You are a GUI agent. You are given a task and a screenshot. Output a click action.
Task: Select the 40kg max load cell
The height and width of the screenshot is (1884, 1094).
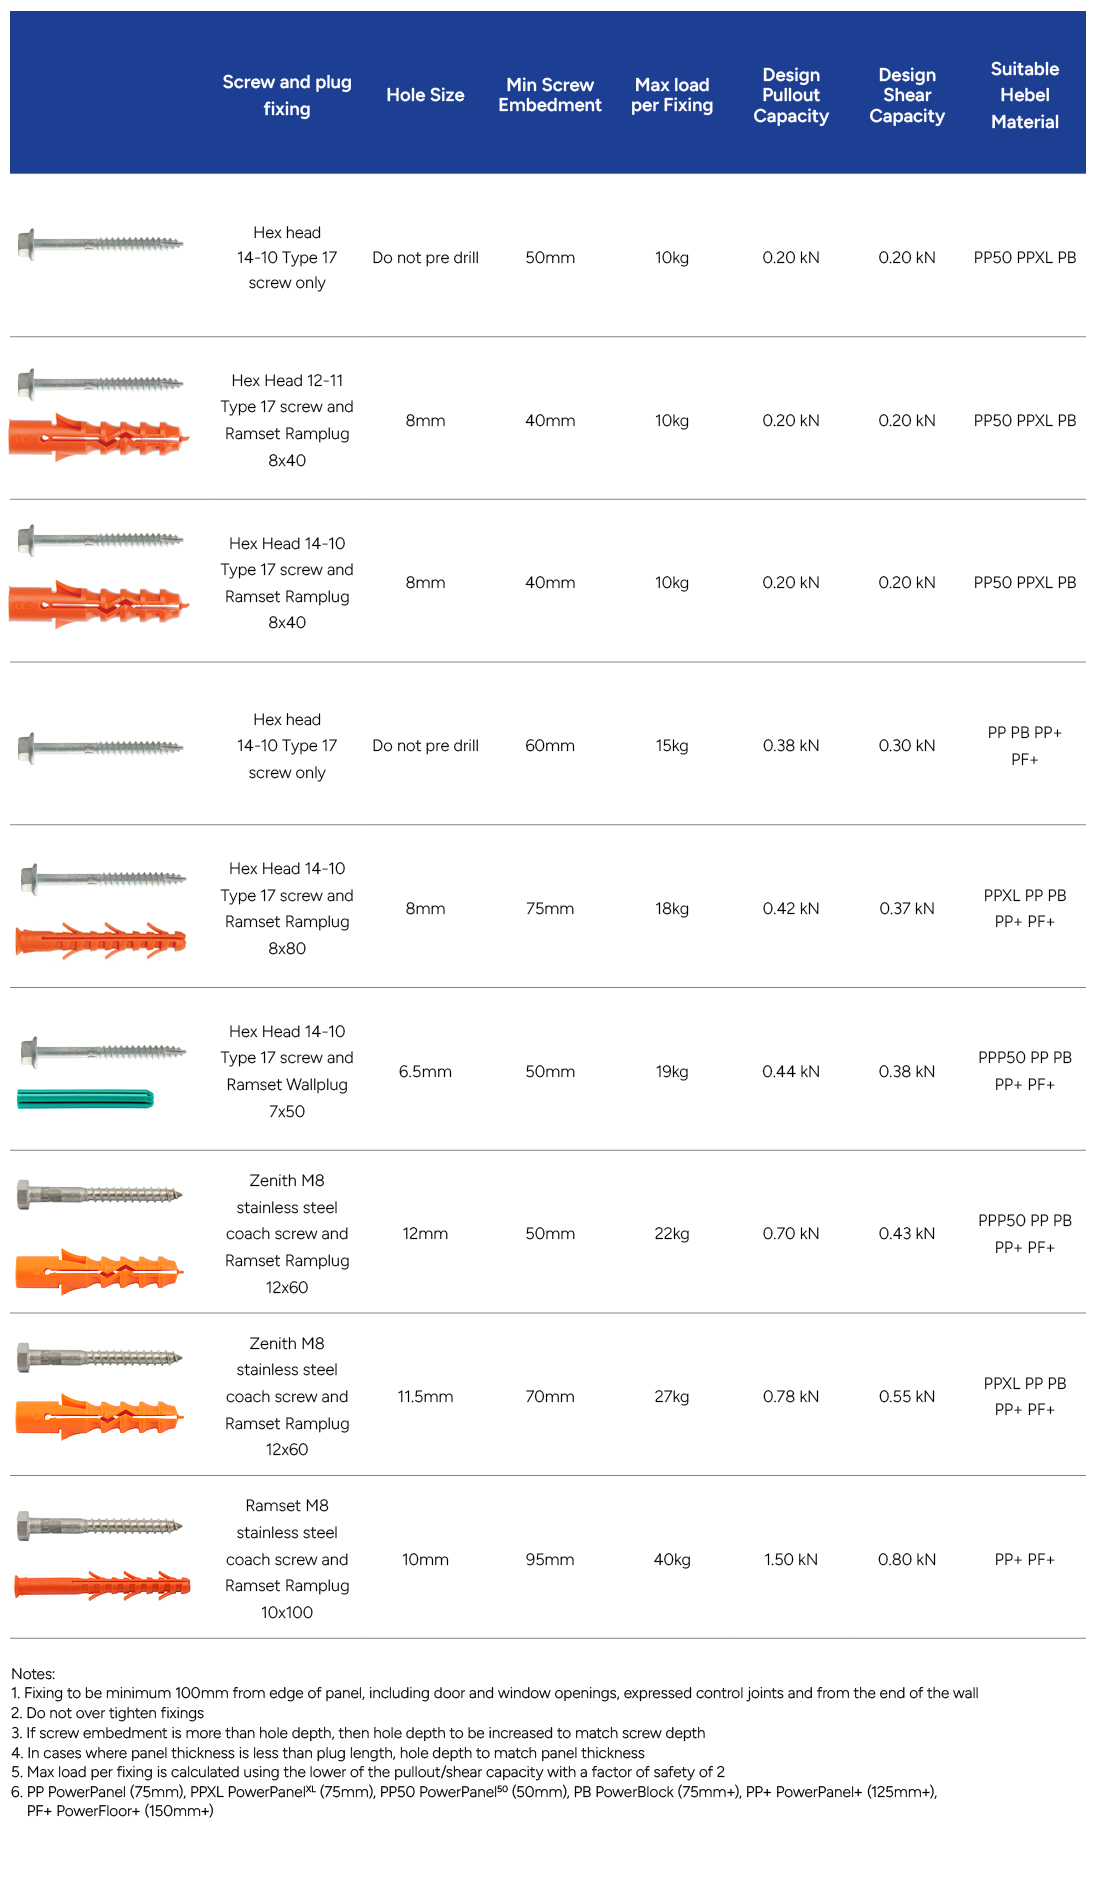672,1559
